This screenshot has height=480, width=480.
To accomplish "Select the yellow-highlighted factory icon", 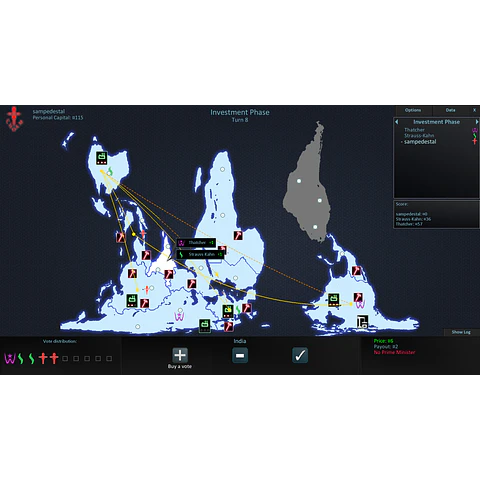I will [228, 311].
